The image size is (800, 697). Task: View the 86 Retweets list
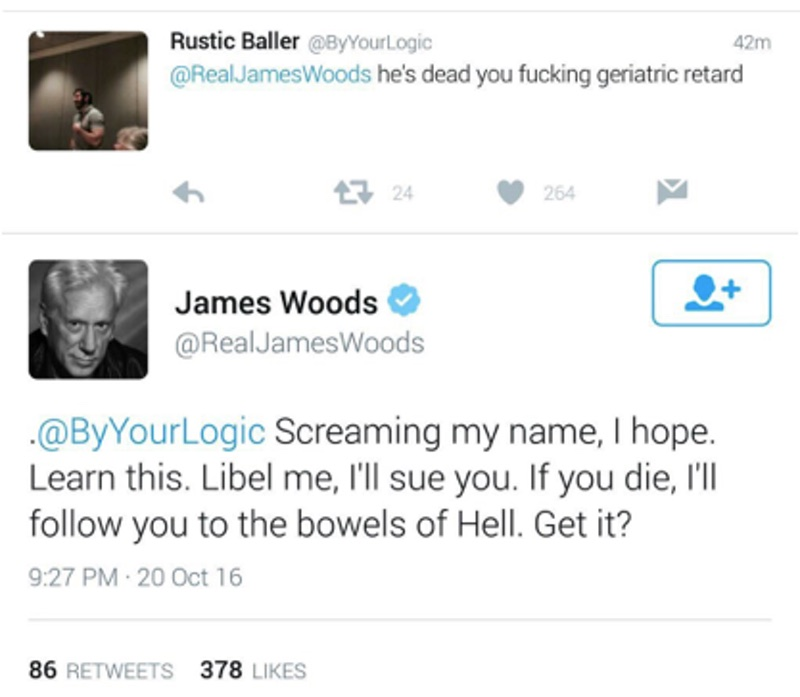click(x=101, y=670)
